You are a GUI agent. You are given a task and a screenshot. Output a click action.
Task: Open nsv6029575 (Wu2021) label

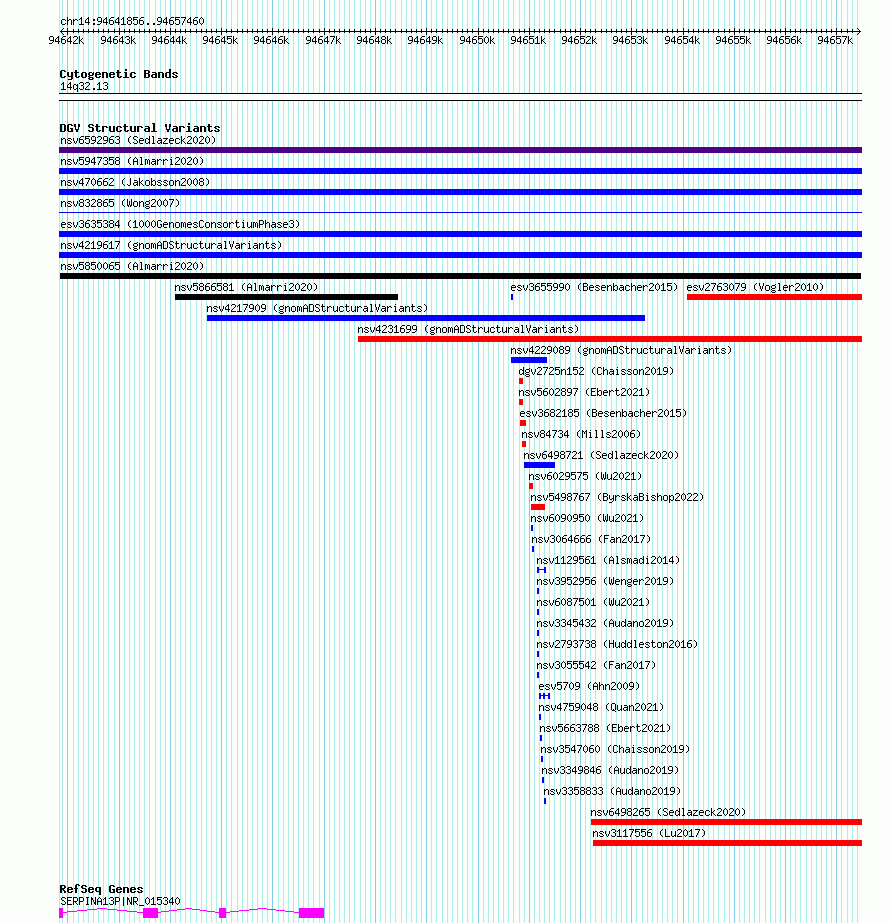click(585, 476)
